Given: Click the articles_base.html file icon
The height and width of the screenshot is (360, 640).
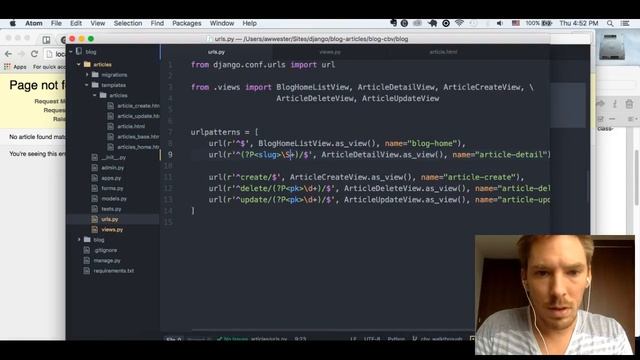Looking at the screenshot, I should click(x=110, y=136).
